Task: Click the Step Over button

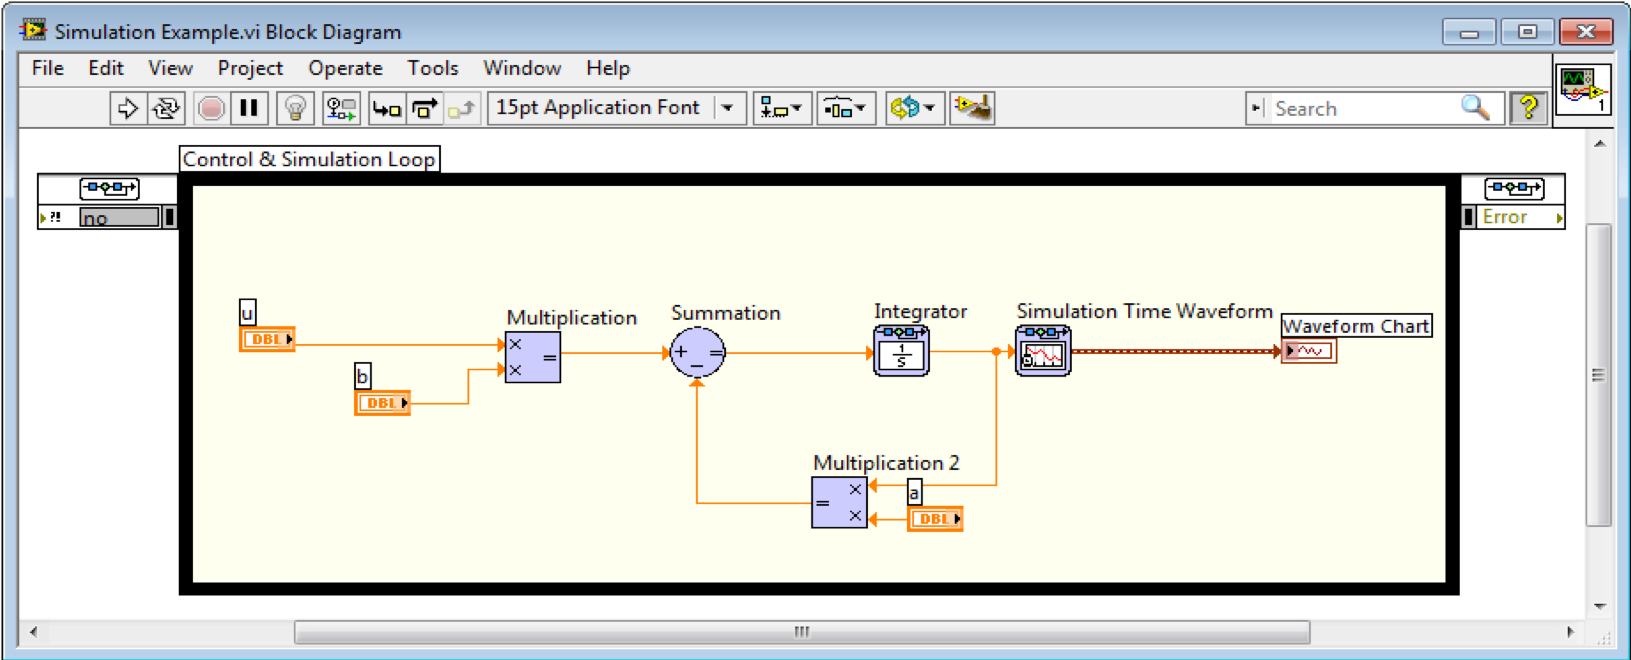Action: click(x=425, y=108)
